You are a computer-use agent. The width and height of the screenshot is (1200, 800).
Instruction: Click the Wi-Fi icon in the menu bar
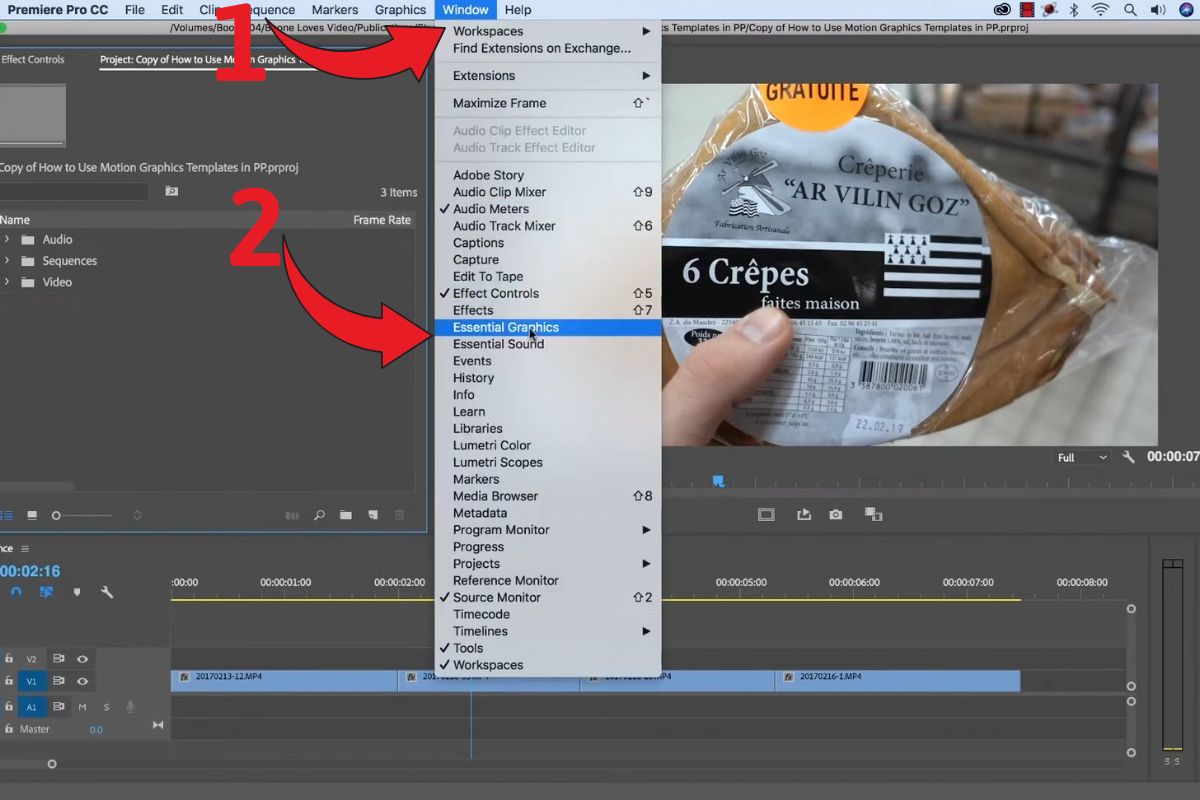(x=1101, y=10)
